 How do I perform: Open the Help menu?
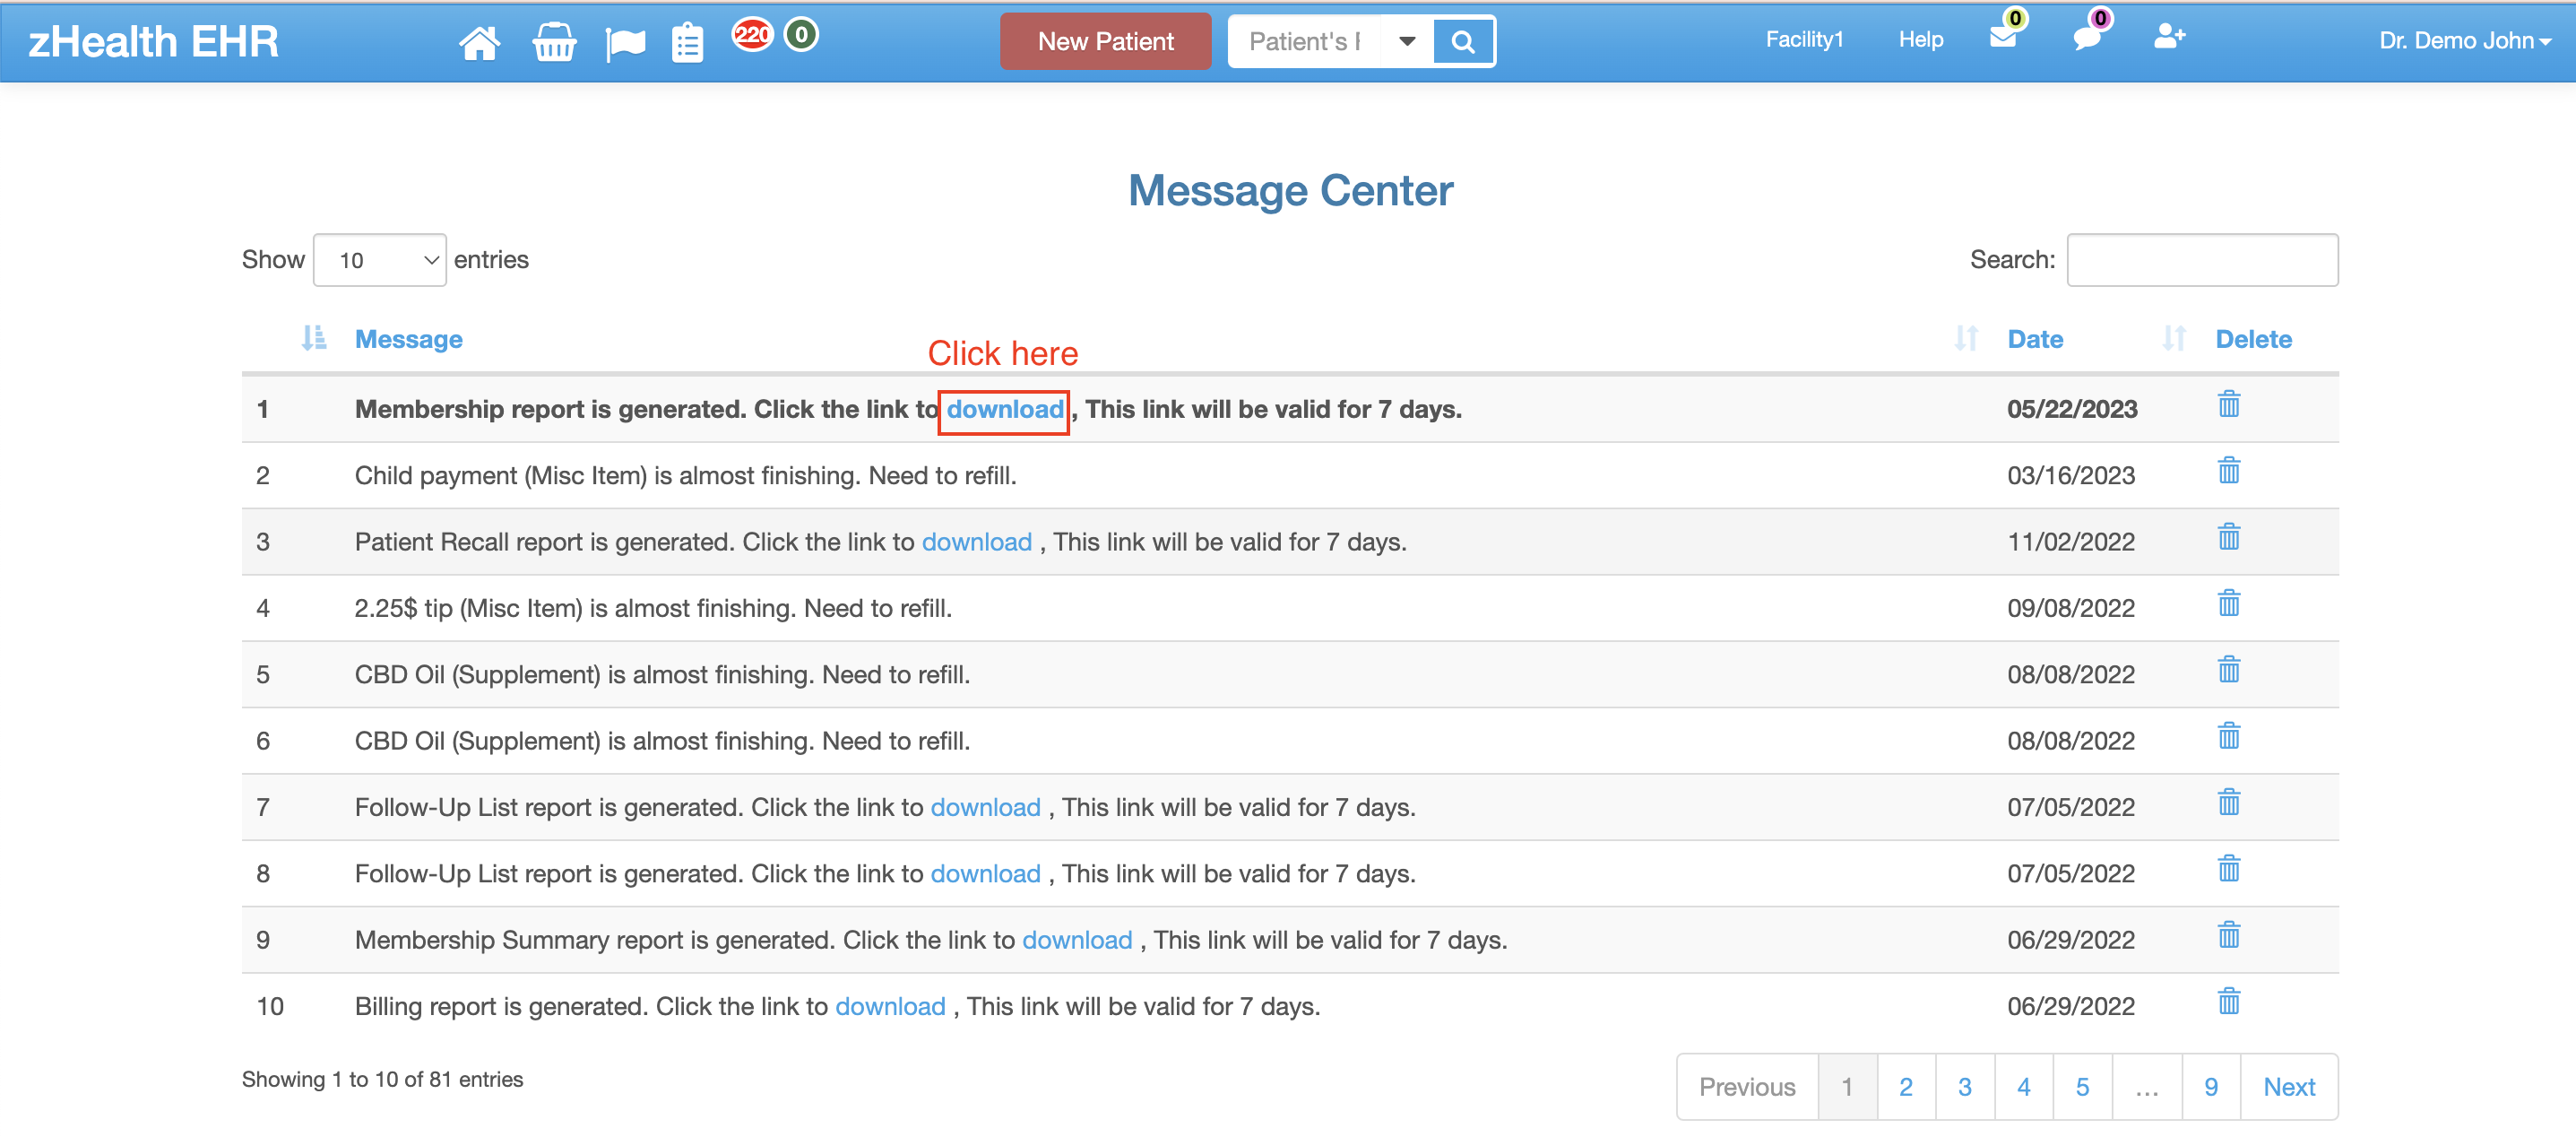click(x=1920, y=39)
